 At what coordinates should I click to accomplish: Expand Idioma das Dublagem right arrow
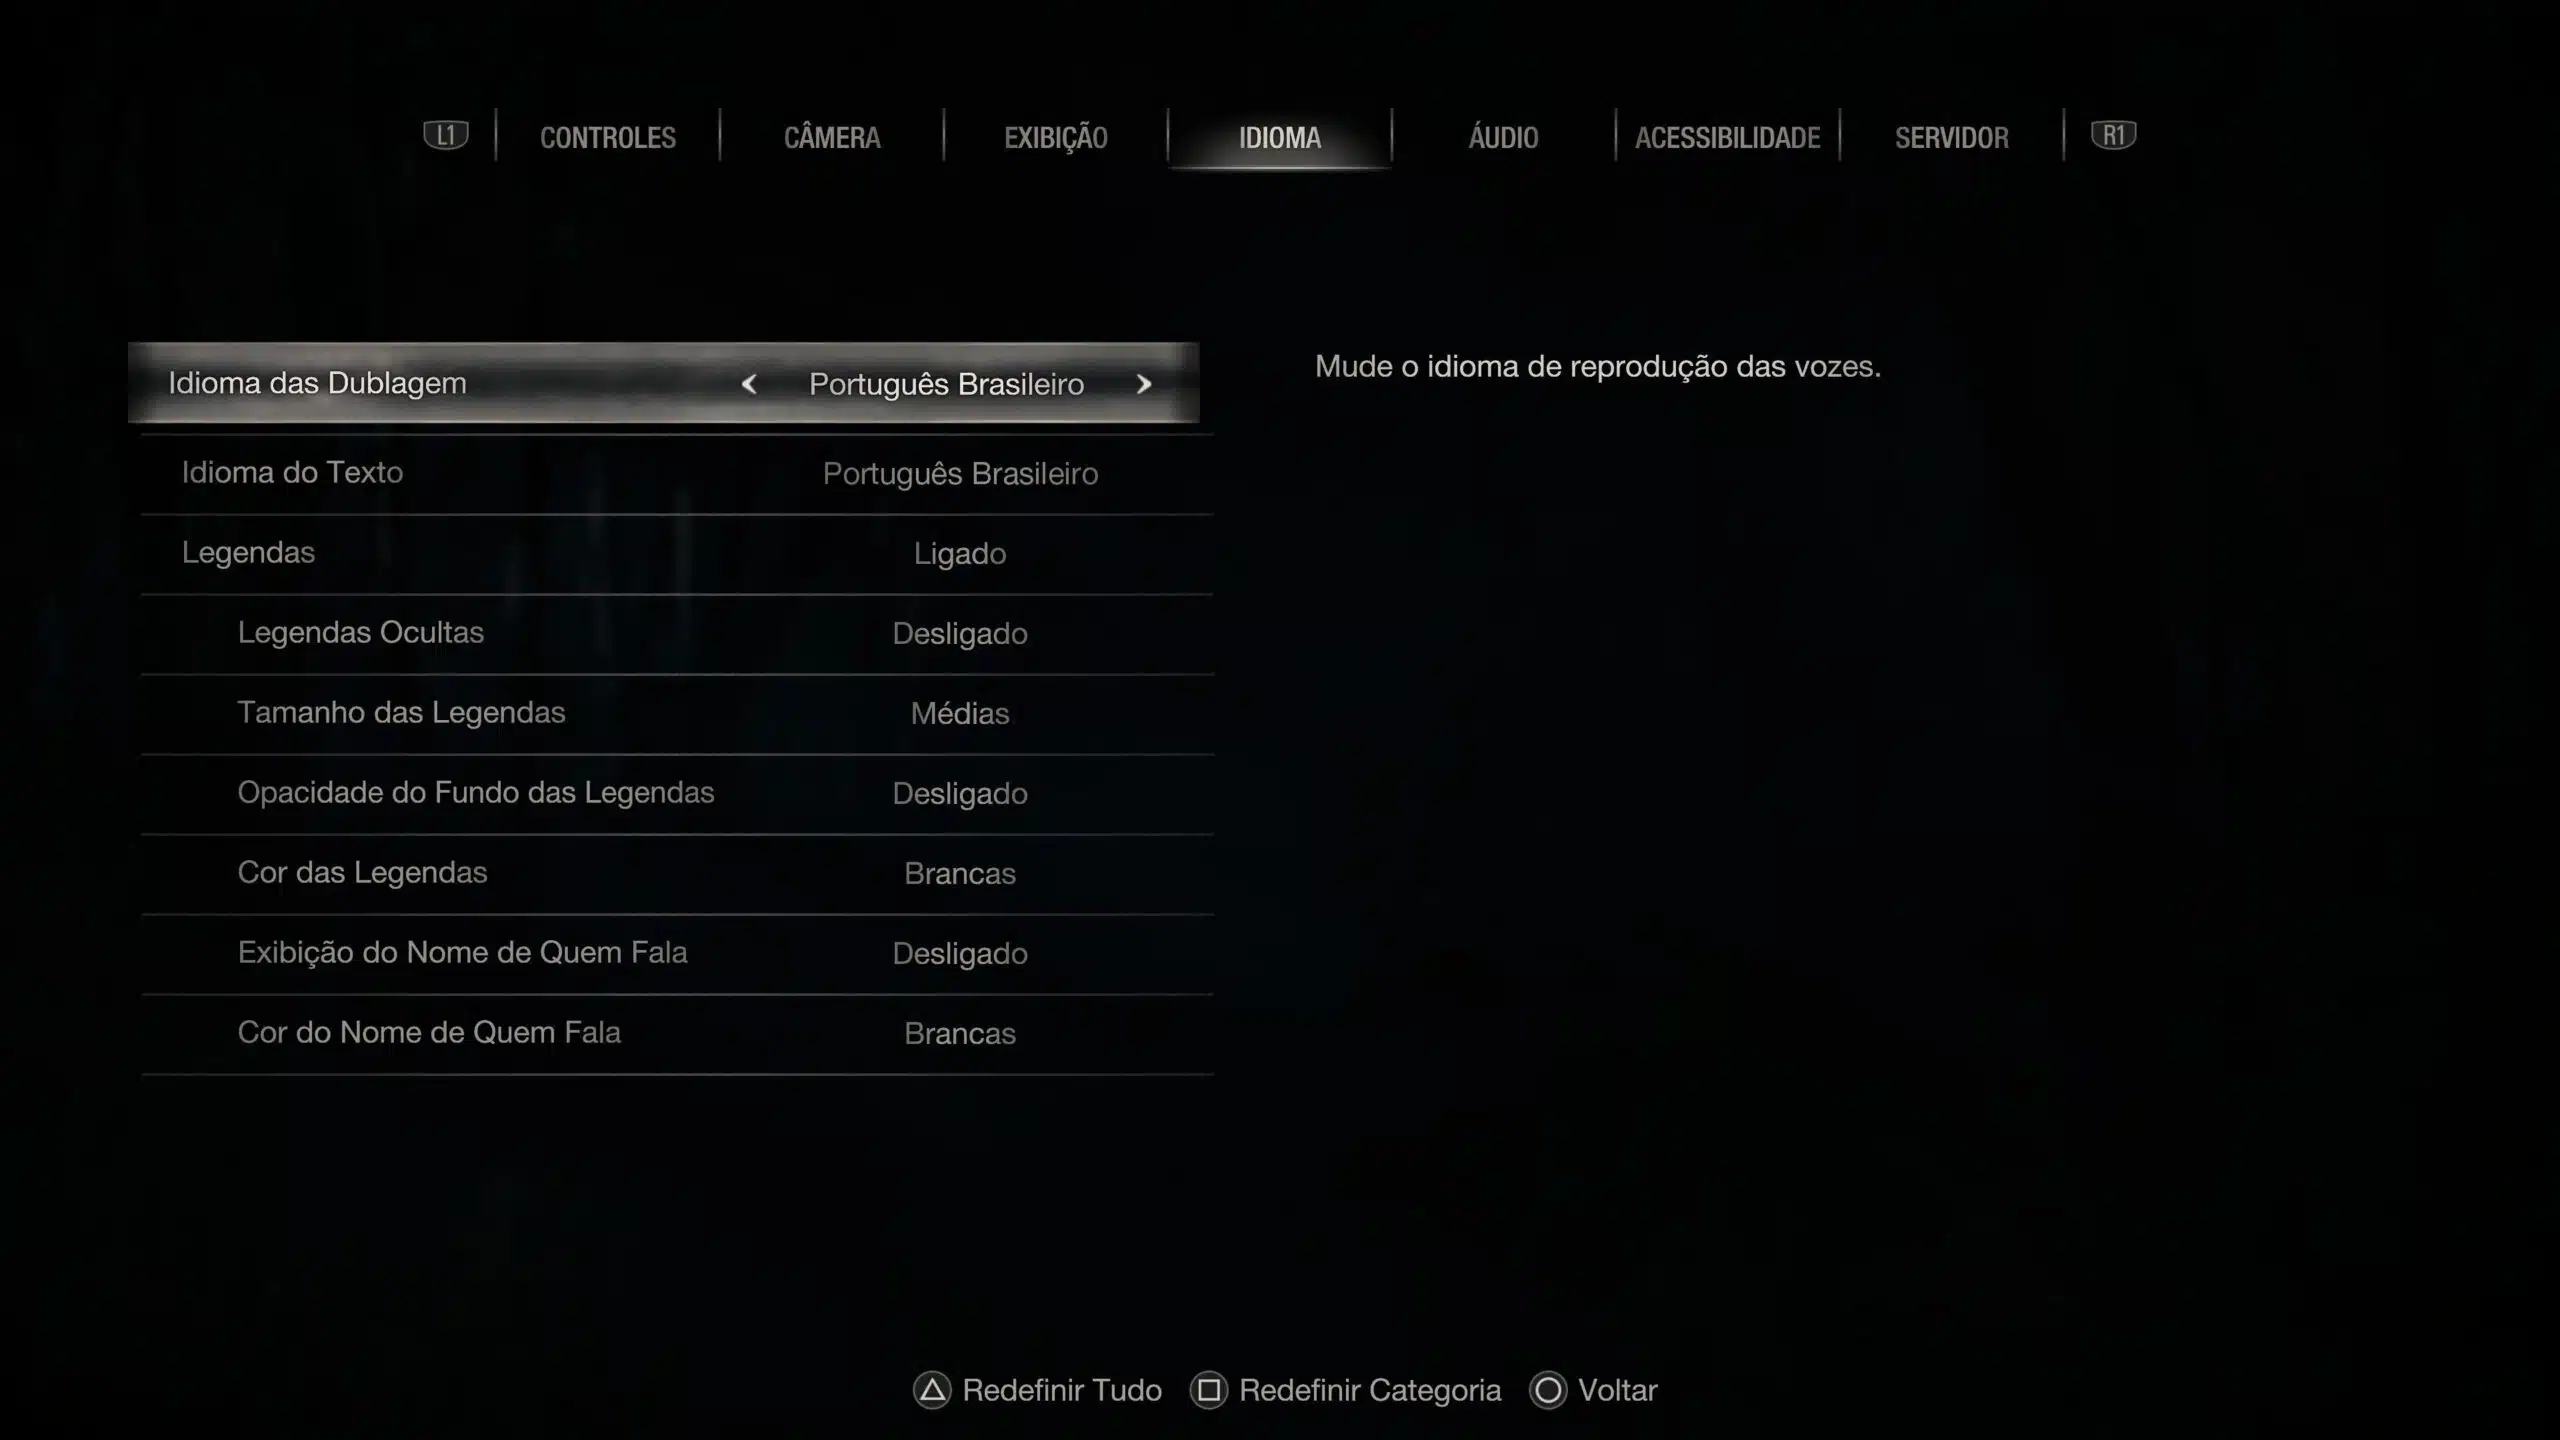(x=1143, y=383)
